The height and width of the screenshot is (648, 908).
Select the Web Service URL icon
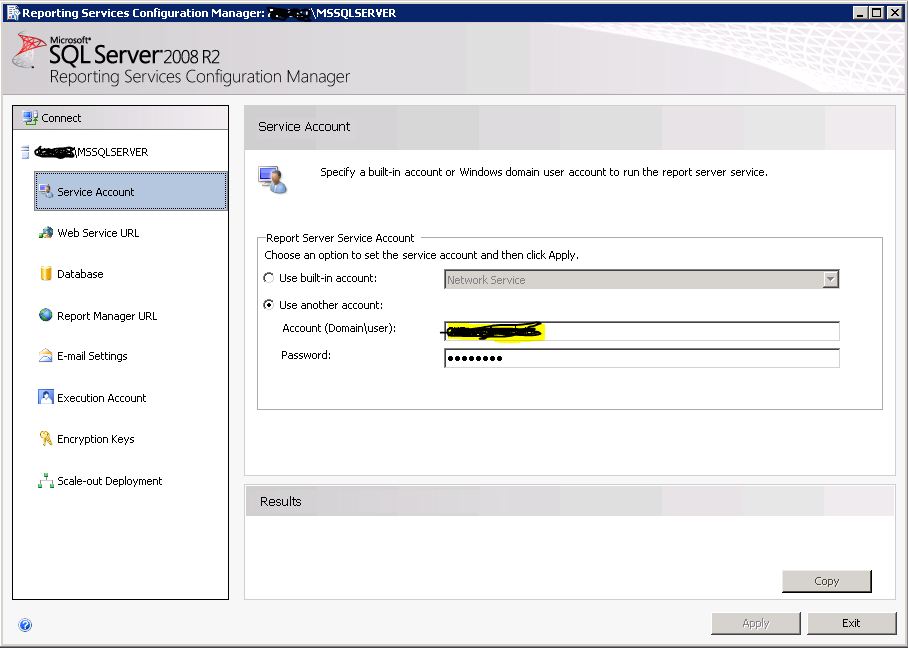pos(46,232)
